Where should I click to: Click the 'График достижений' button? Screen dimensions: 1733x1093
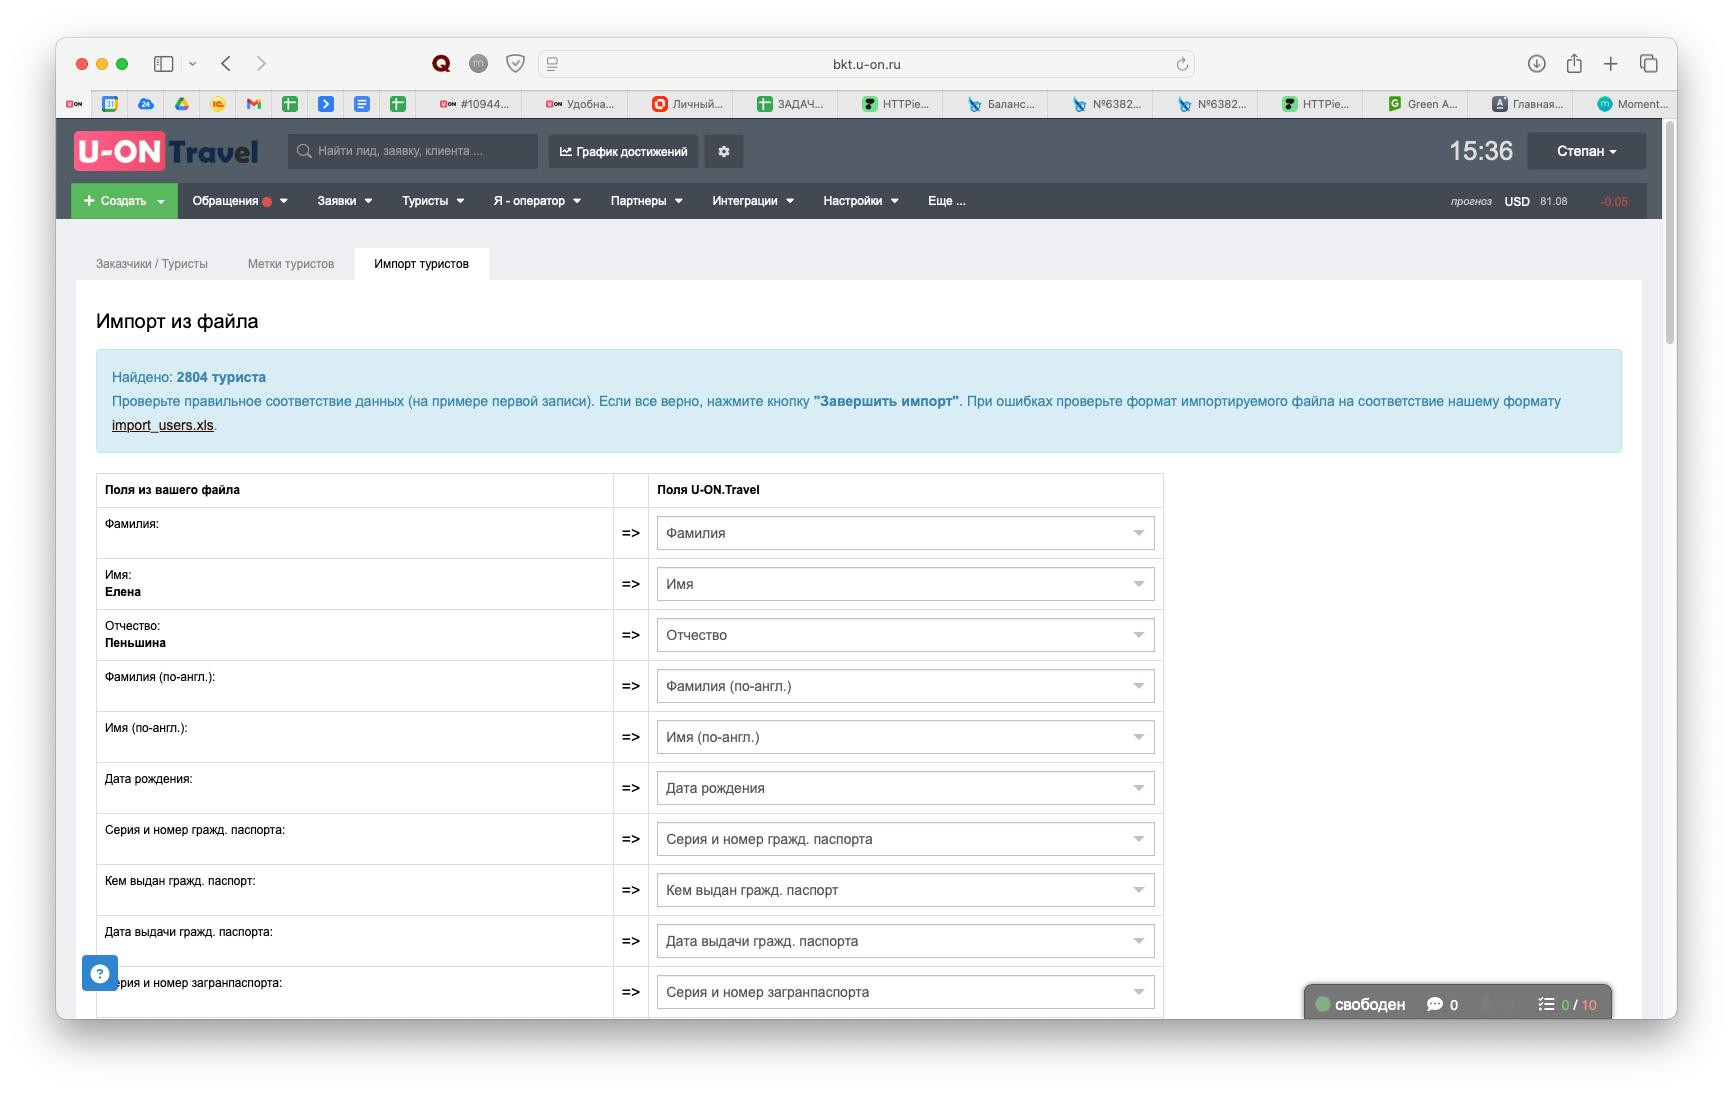[623, 151]
